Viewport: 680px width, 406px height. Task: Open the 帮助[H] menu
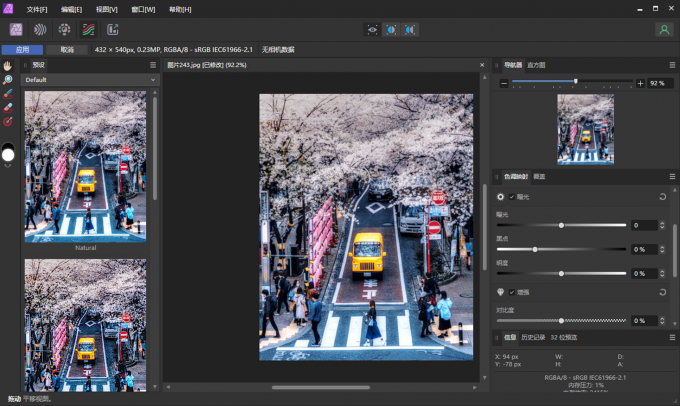[x=180, y=9]
